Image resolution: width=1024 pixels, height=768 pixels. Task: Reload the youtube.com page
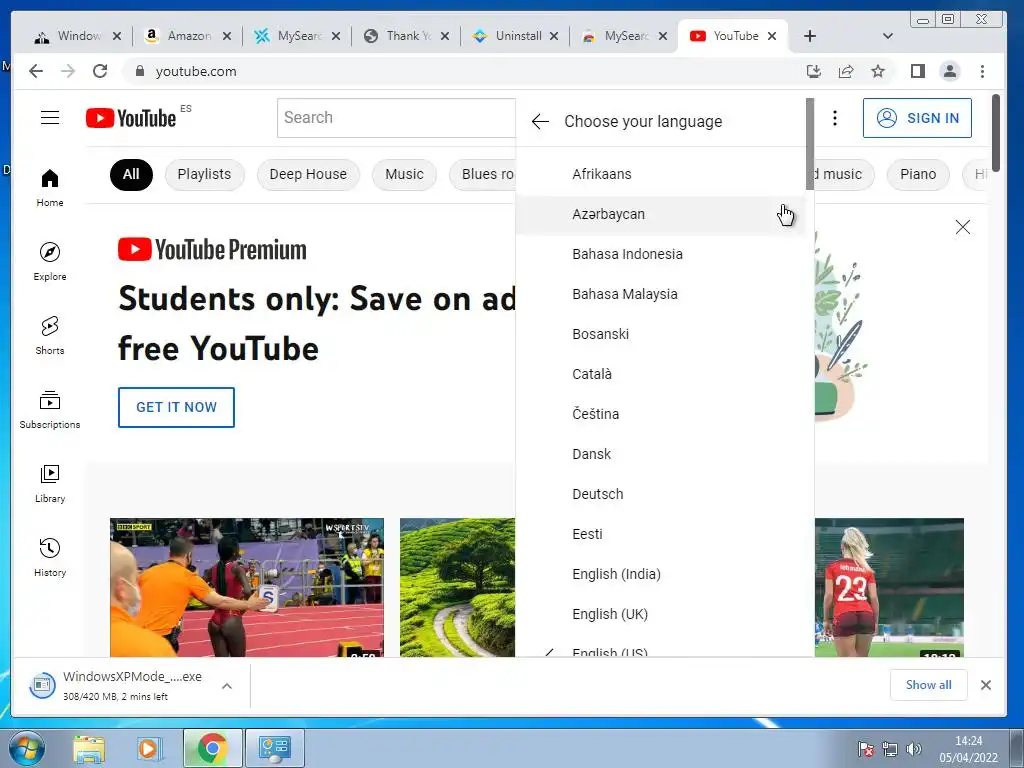100,71
